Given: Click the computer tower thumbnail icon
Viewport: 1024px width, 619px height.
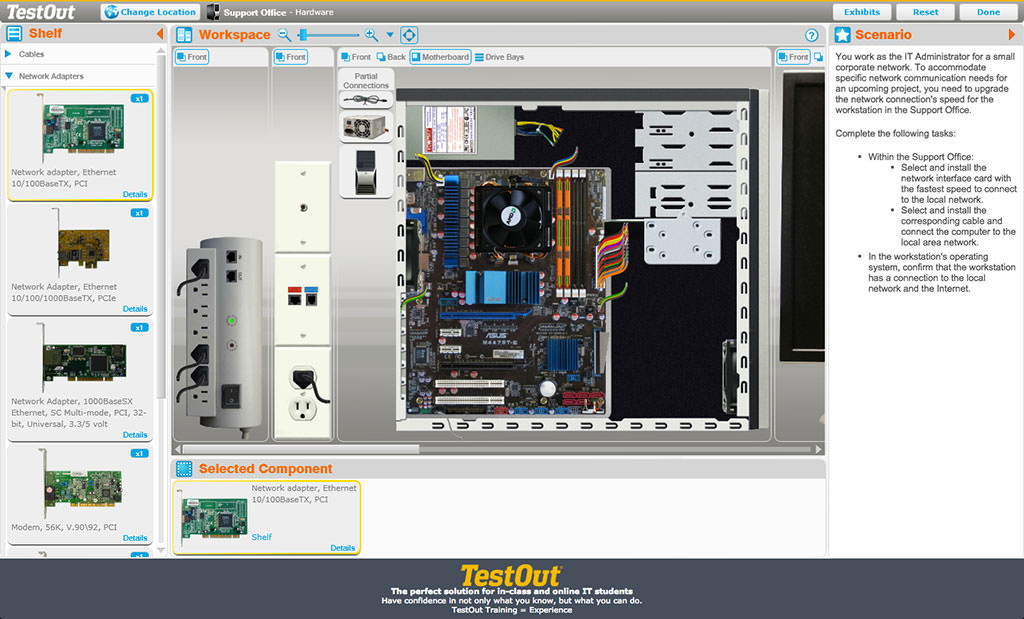Looking at the screenshot, I should tap(366, 172).
